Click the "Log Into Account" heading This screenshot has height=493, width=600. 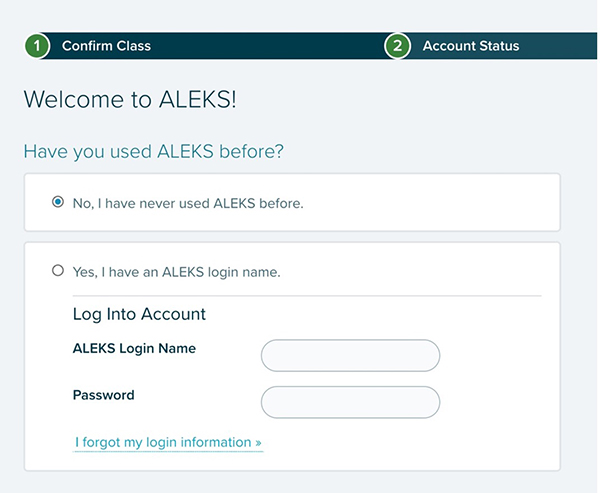pos(139,314)
